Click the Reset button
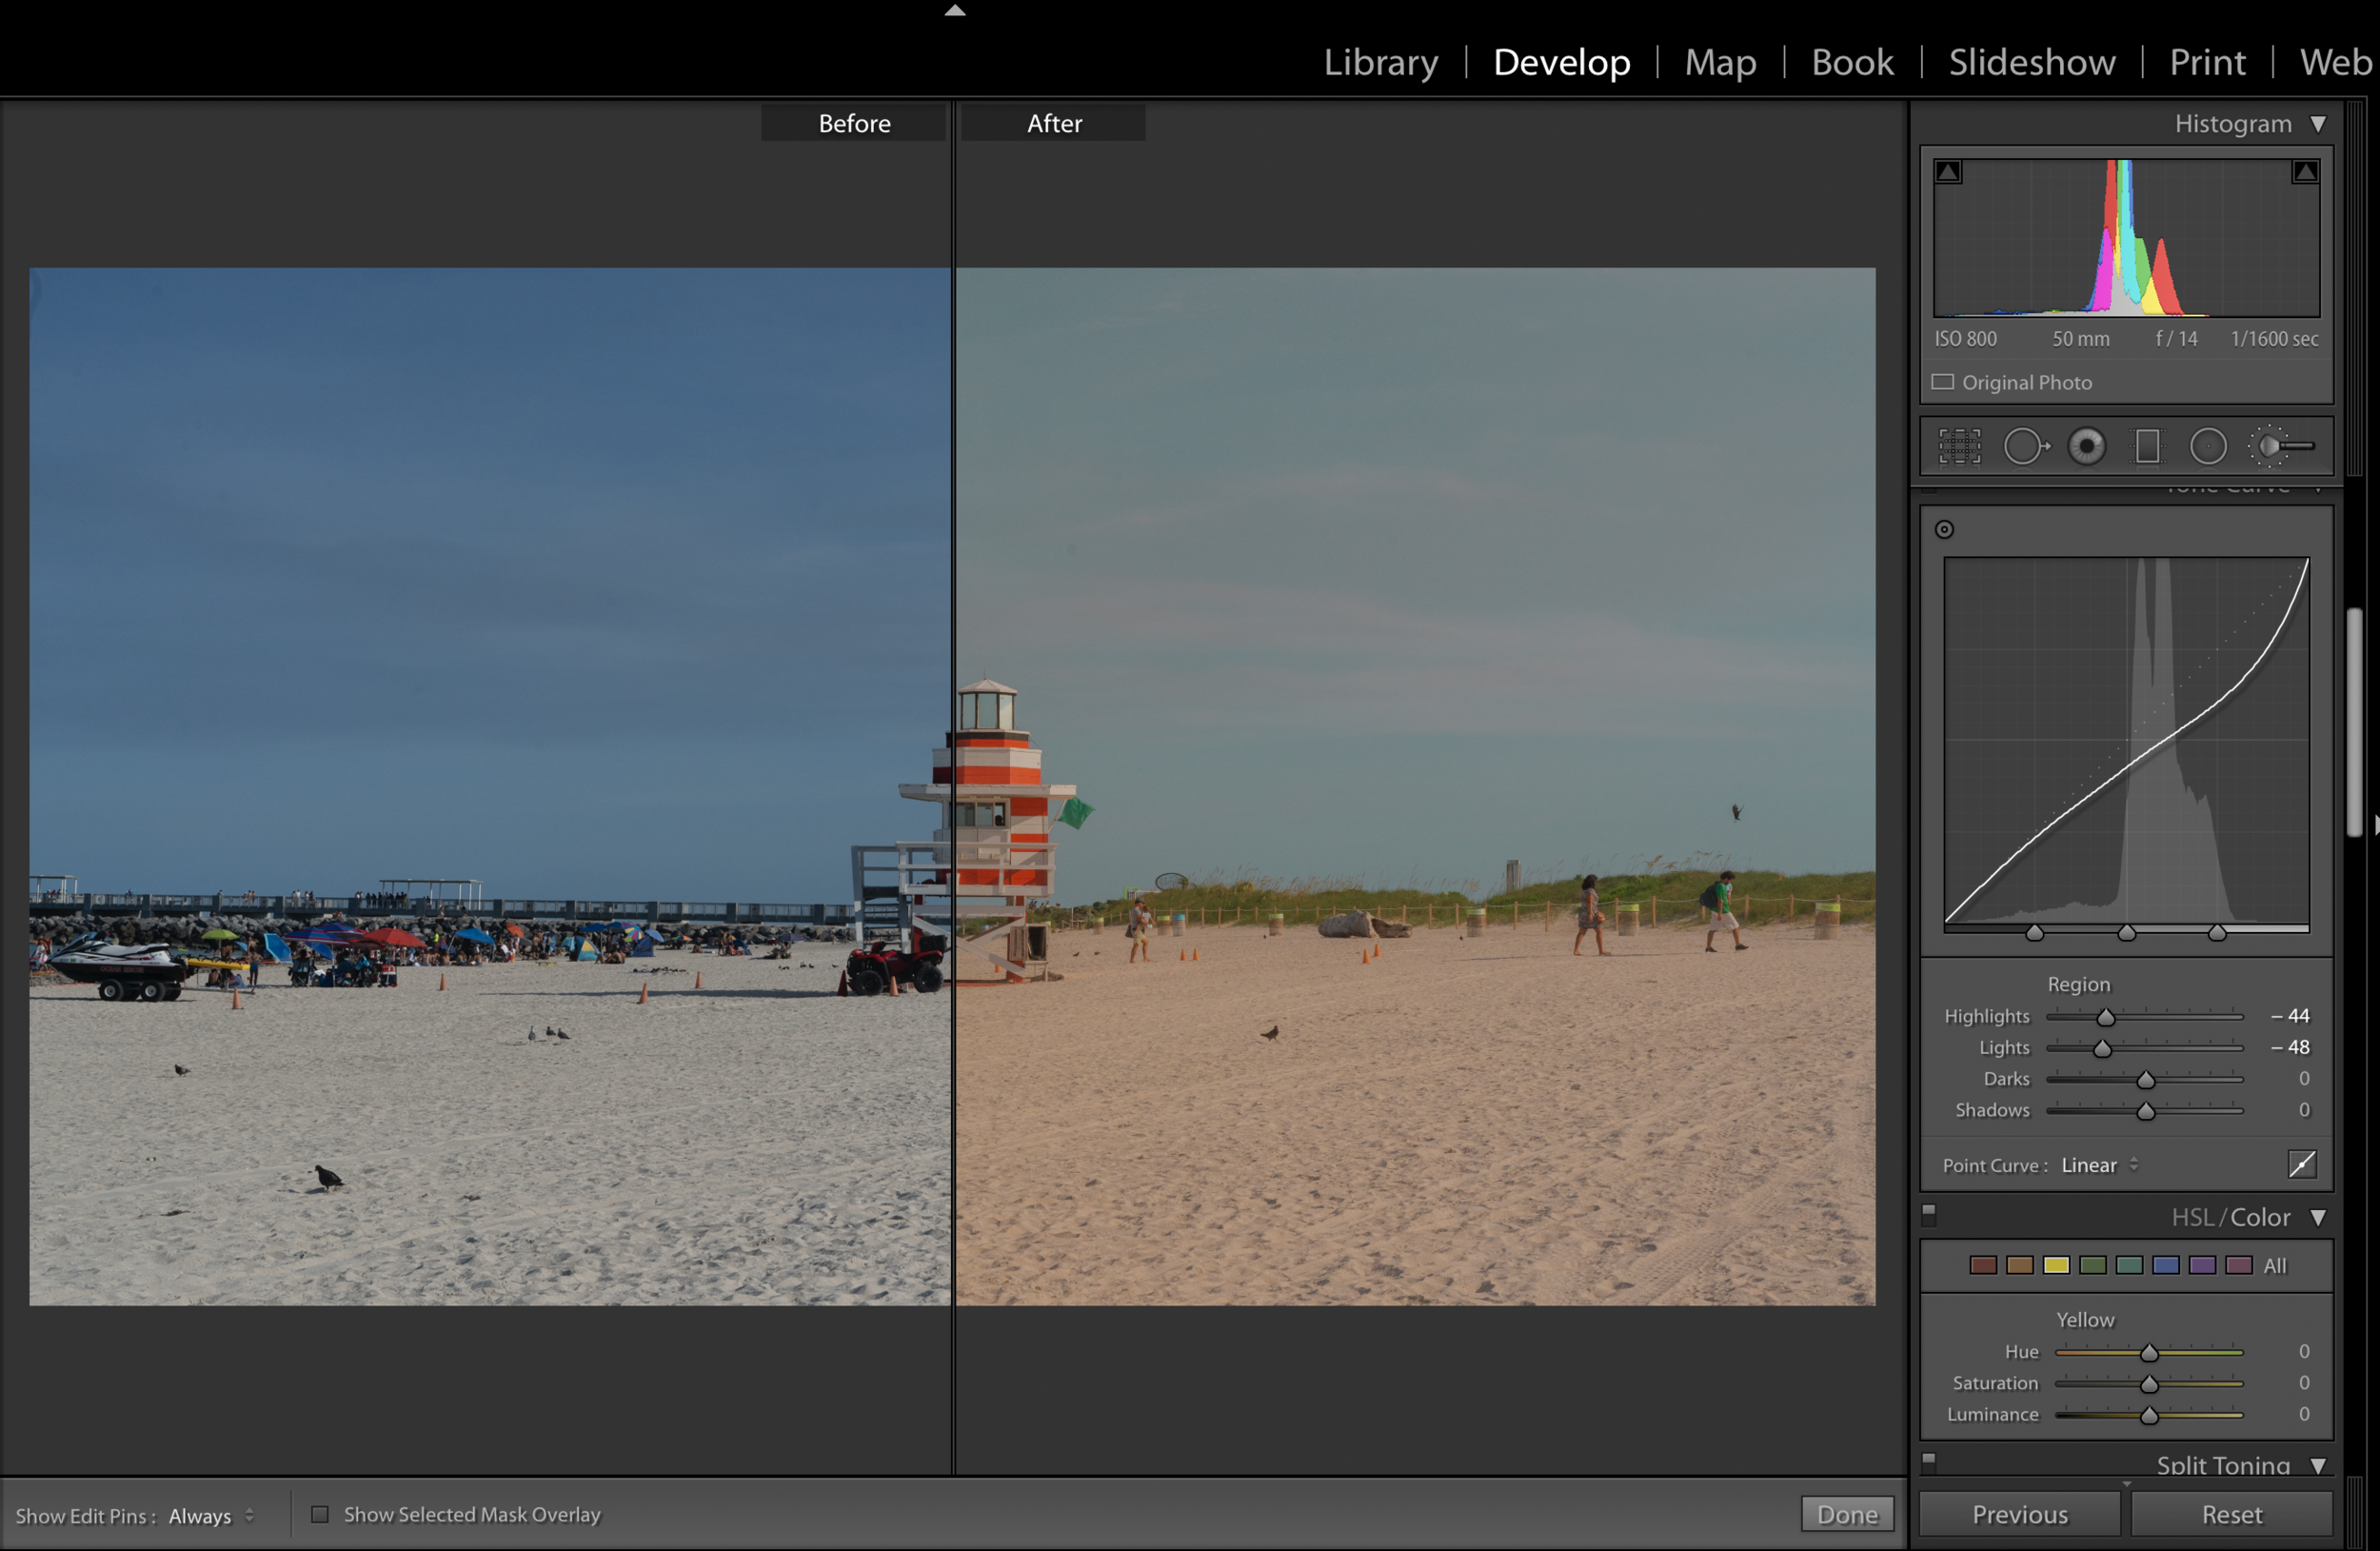This screenshot has width=2380, height=1551. 2231,1514
